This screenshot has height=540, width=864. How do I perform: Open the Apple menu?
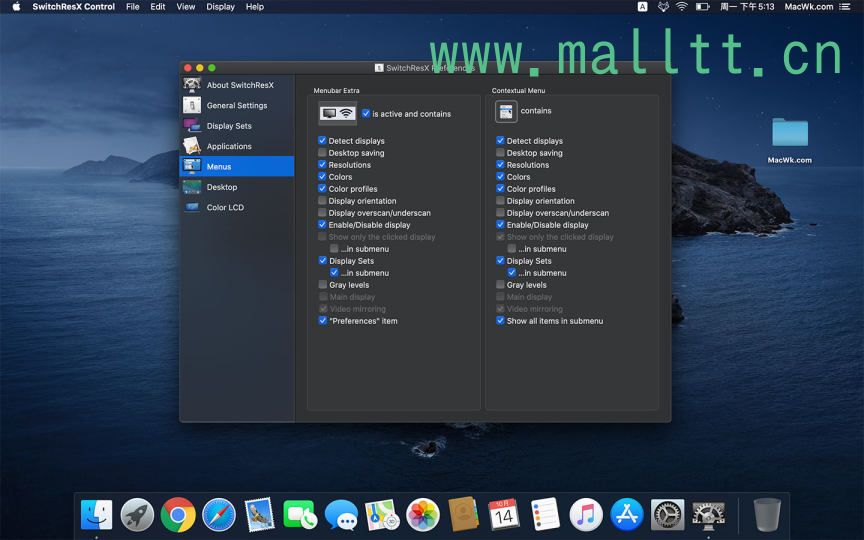click(x=16, y=7)
